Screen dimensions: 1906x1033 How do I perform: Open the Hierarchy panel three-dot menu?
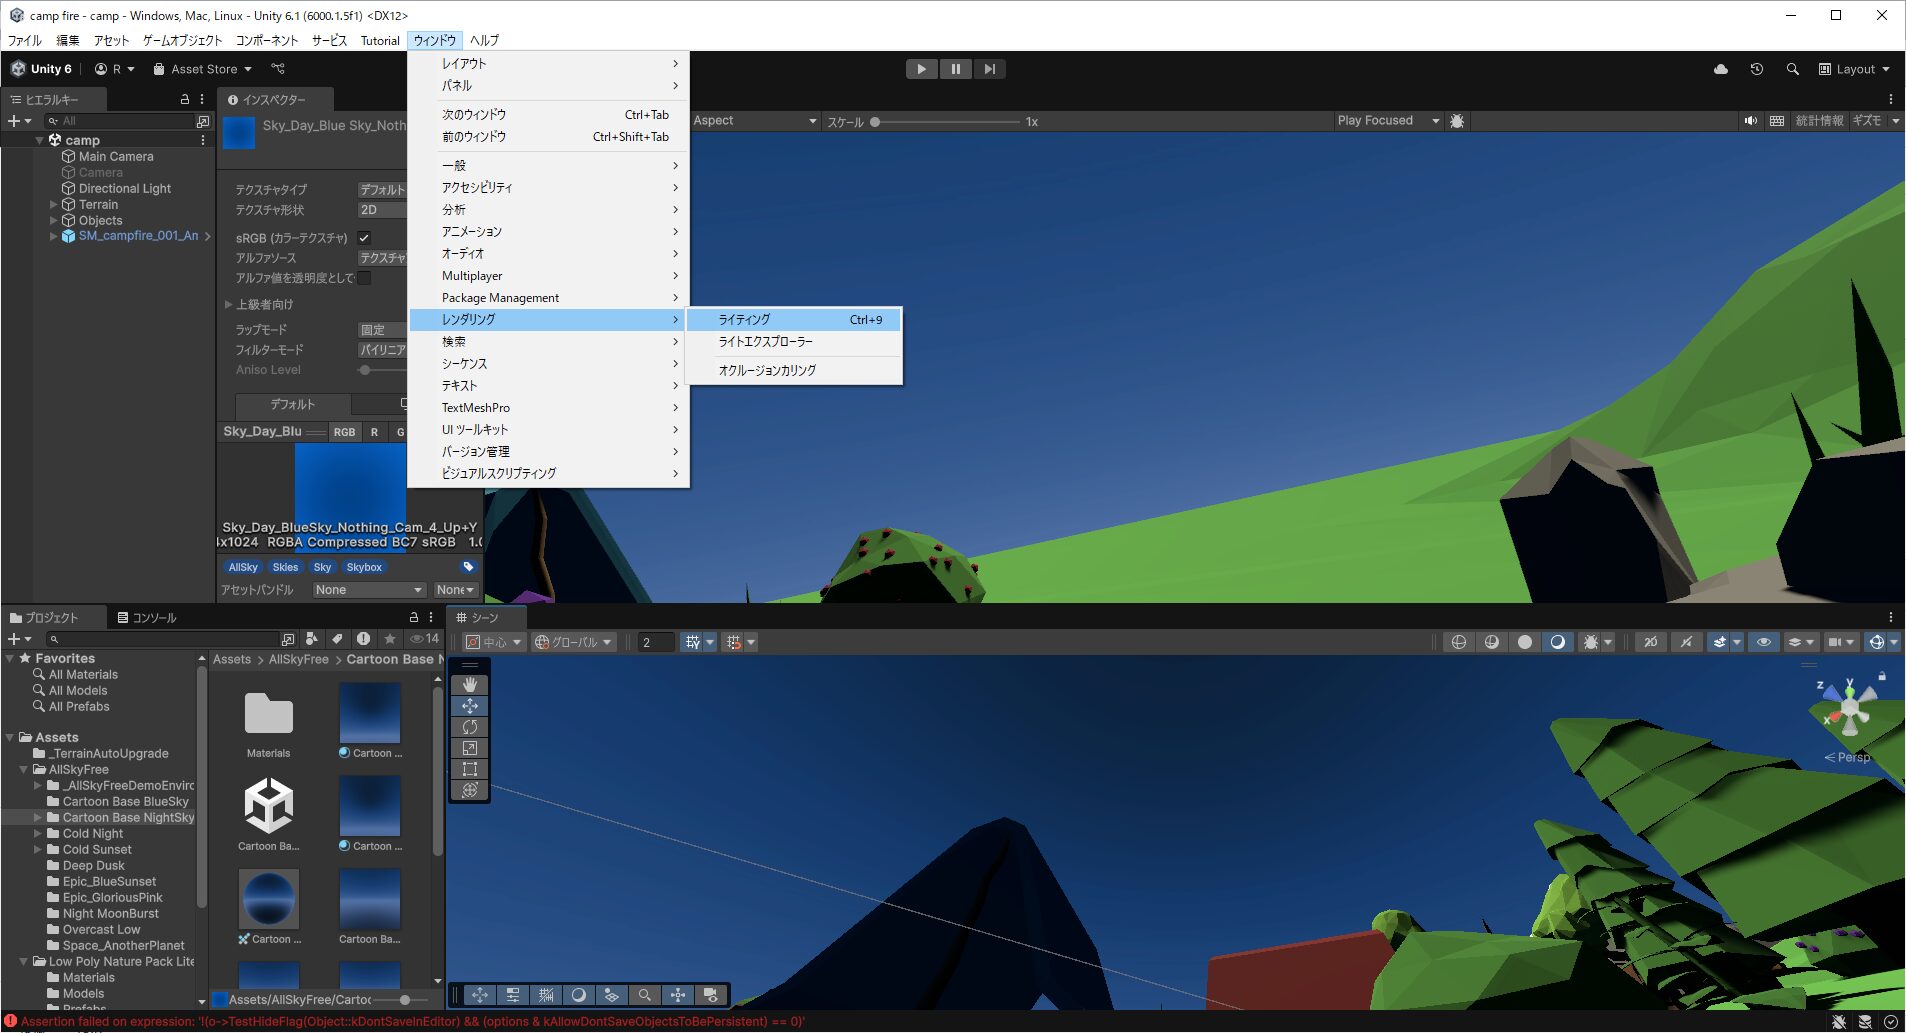tap(202, 99)
